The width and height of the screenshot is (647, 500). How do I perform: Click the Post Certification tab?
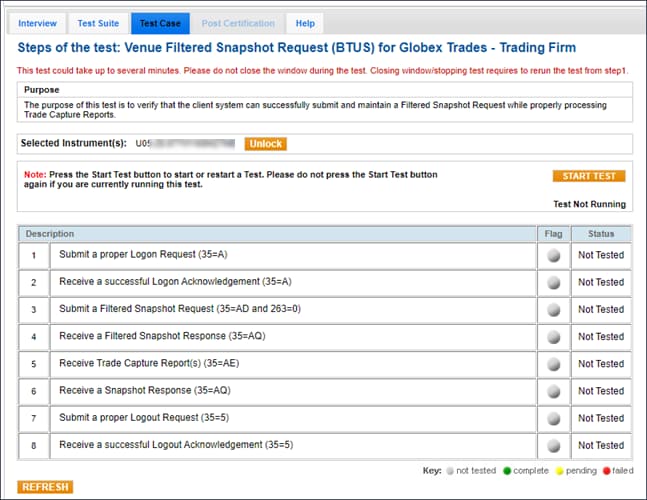(238, 23)
